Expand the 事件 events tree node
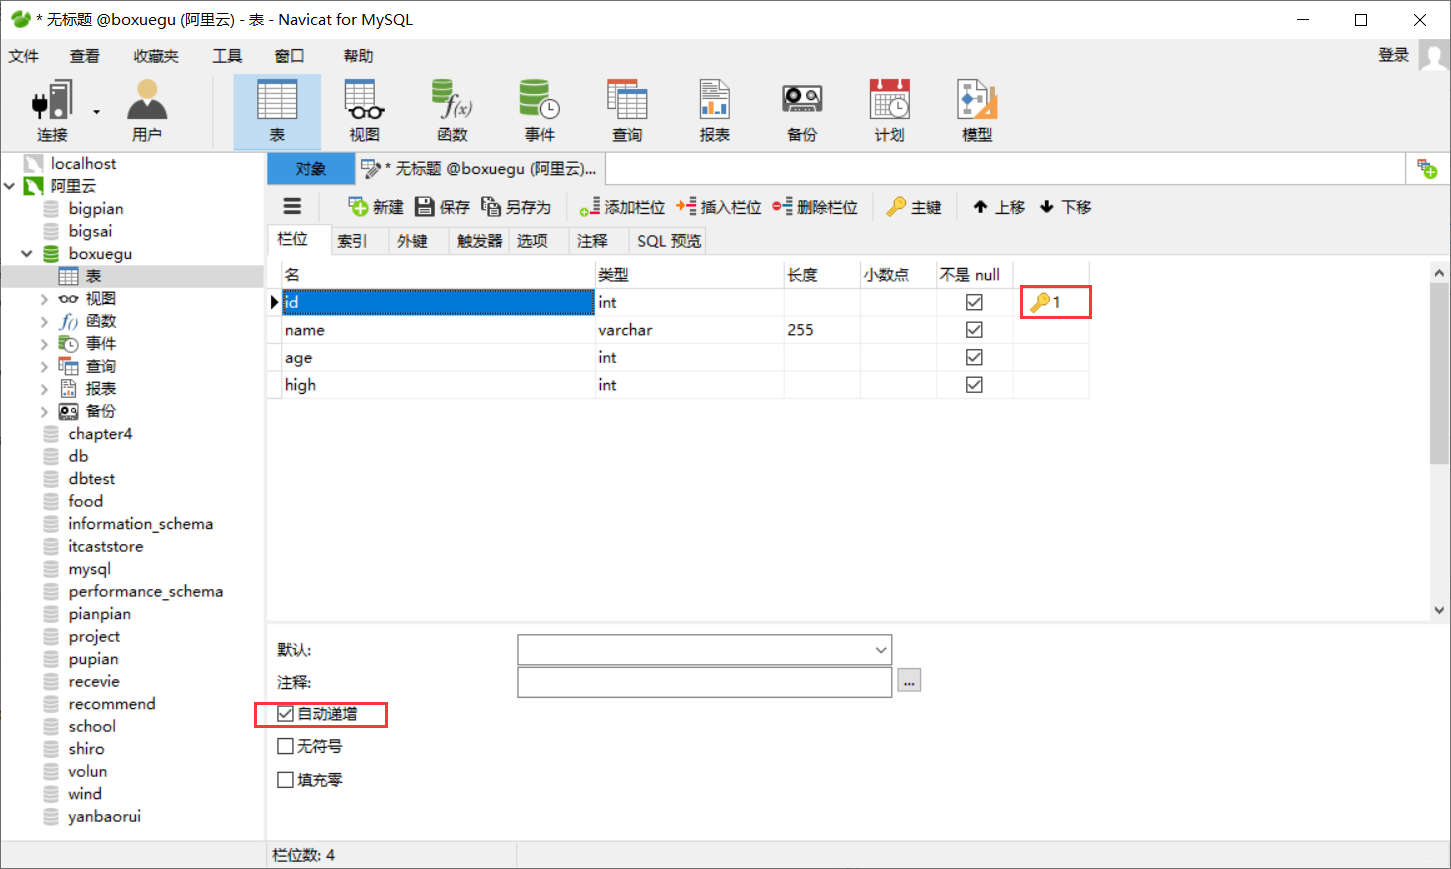 (44, 344)
